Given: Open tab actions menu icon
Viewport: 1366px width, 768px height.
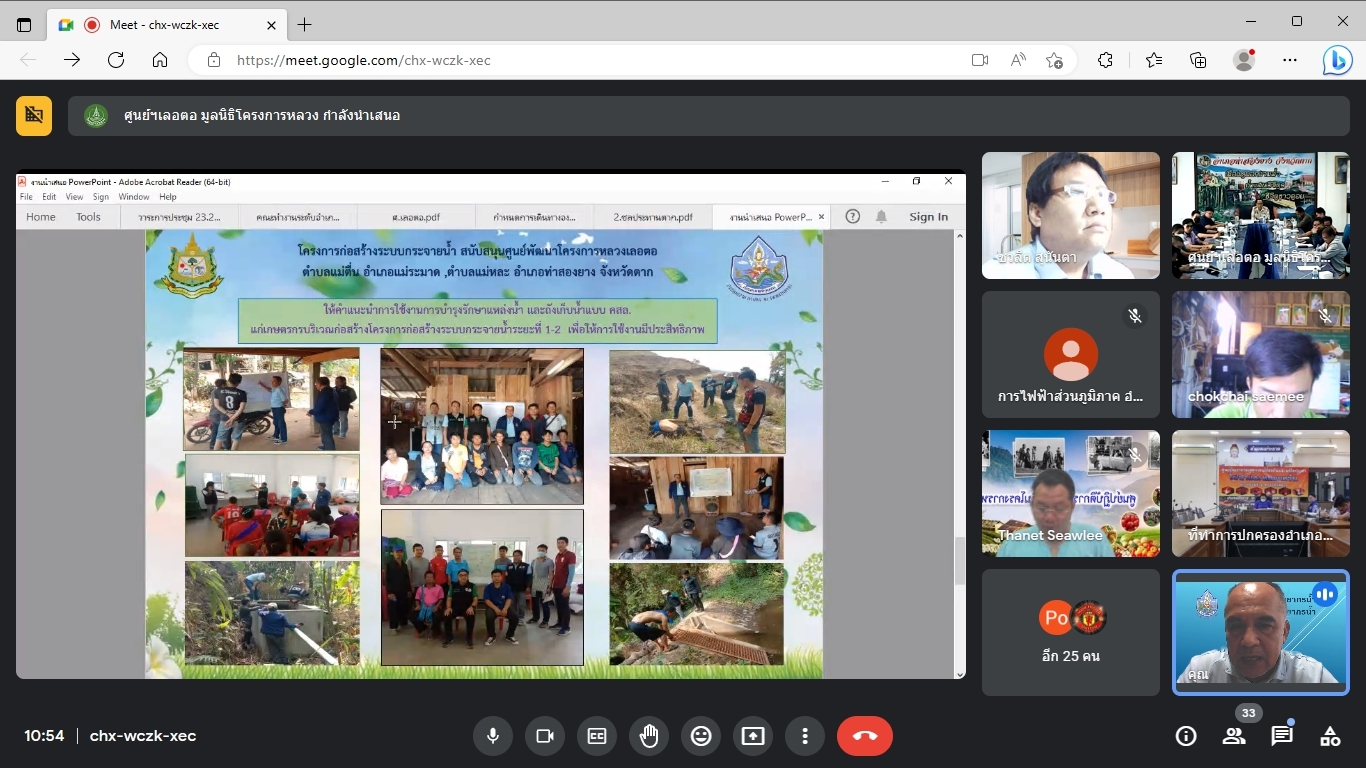Looking at the screenshot, I should pyautogui.click(x=24, y=24).
